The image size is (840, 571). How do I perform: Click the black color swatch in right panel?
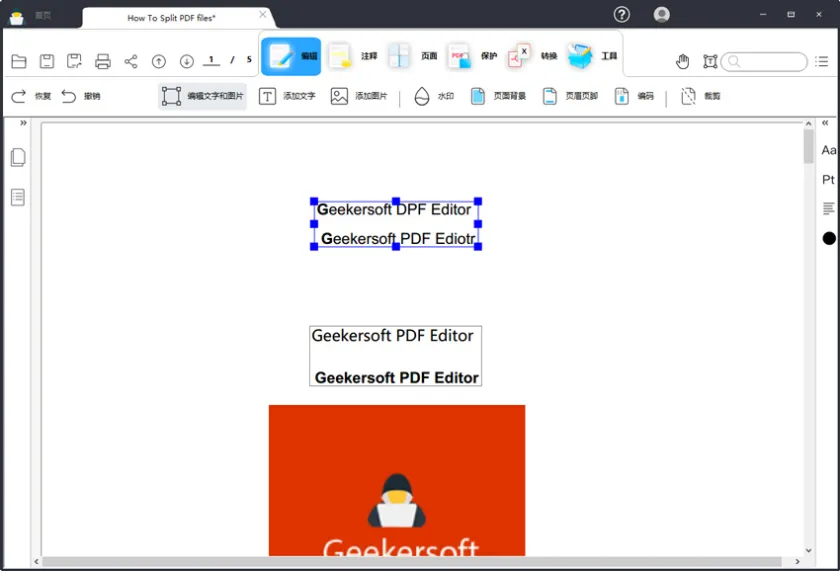[x=828, y=238]
